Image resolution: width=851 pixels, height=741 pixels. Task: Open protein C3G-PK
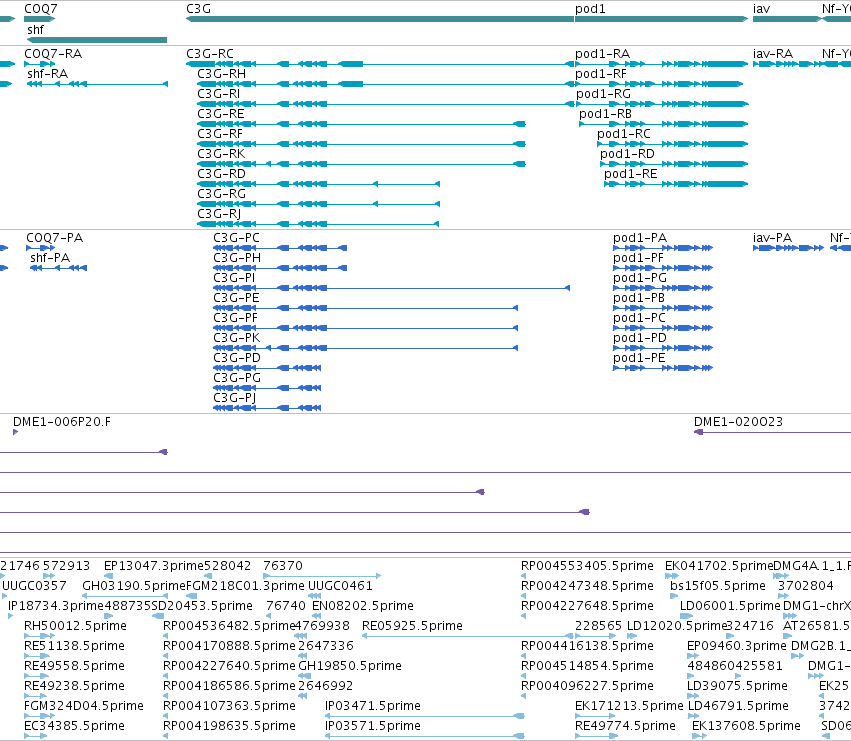pos(237,338)
